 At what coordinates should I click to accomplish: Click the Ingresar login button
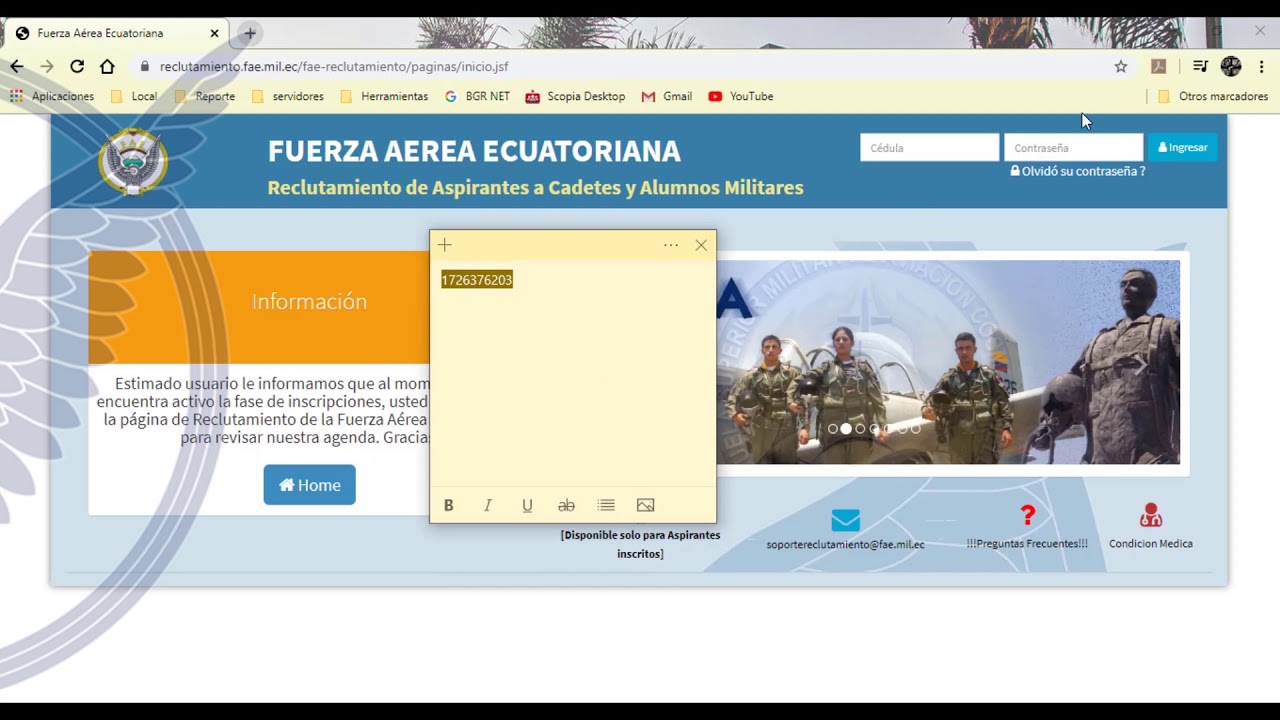click(x=1183, y=147)
